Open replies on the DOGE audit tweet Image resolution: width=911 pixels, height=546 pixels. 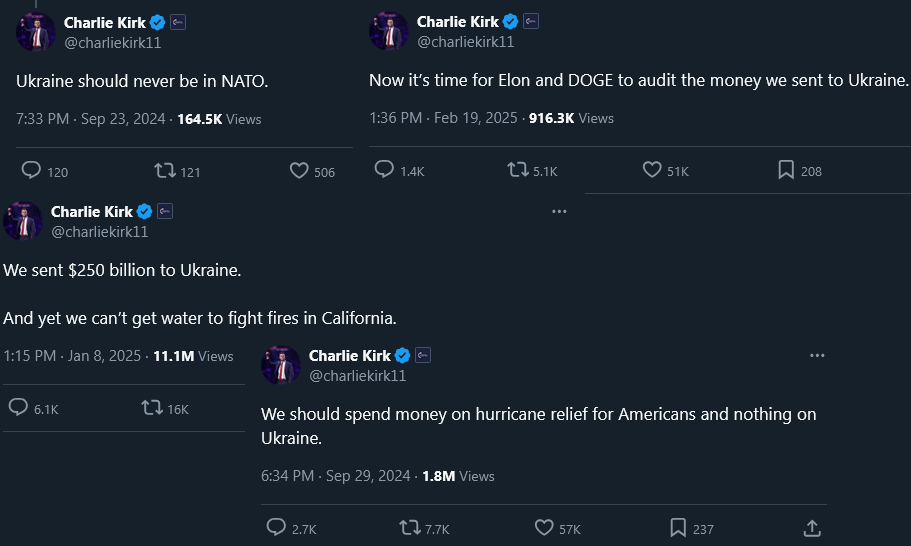pos(384,170)
